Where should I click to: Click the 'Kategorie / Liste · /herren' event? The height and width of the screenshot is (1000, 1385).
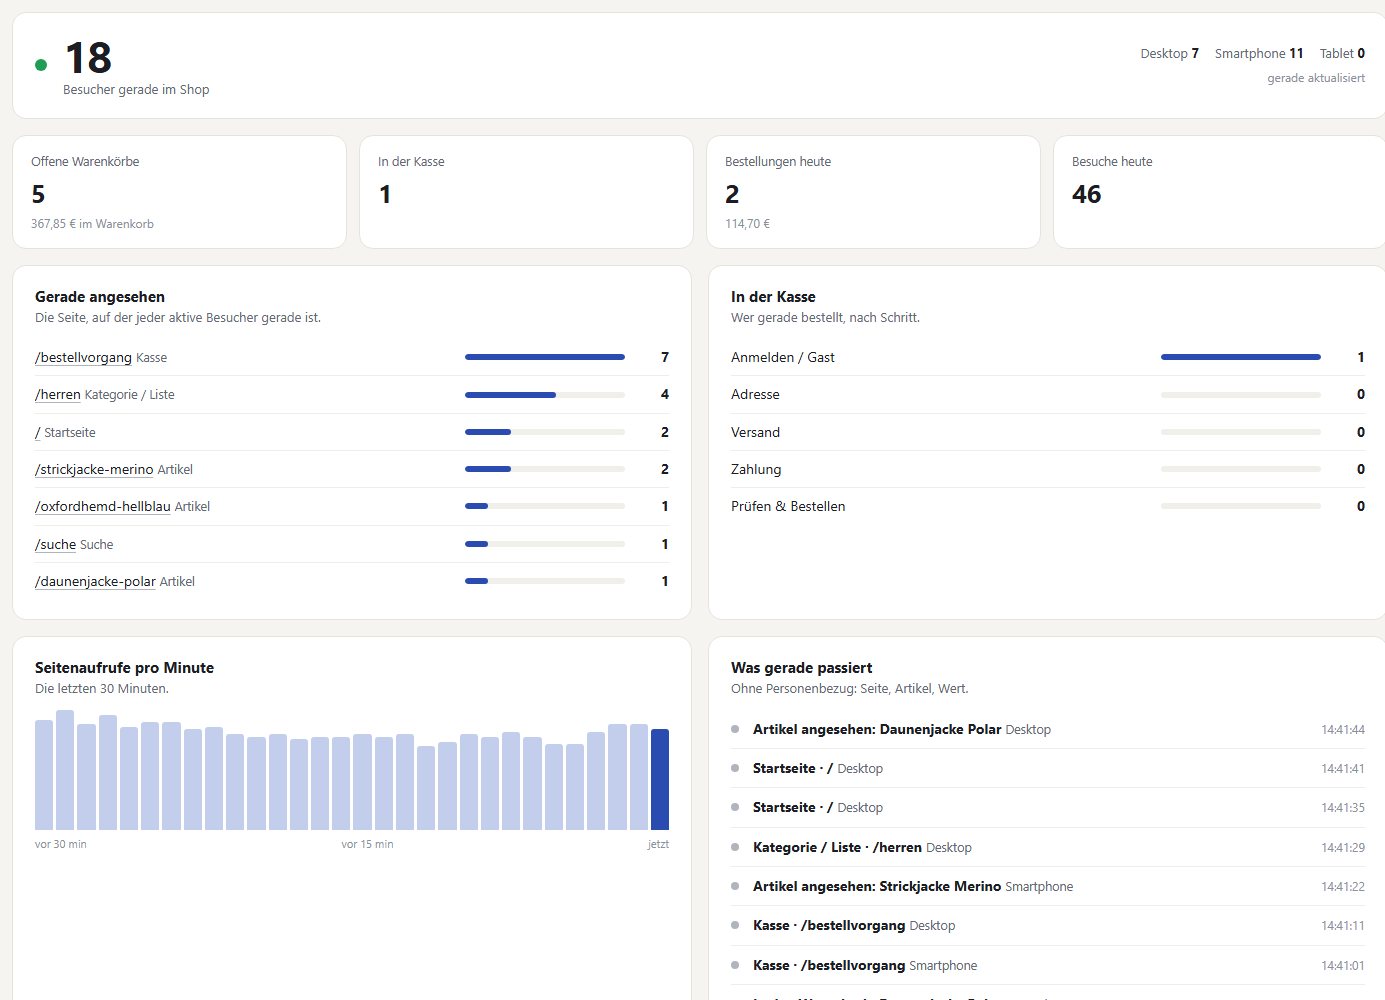(1048, 848)
